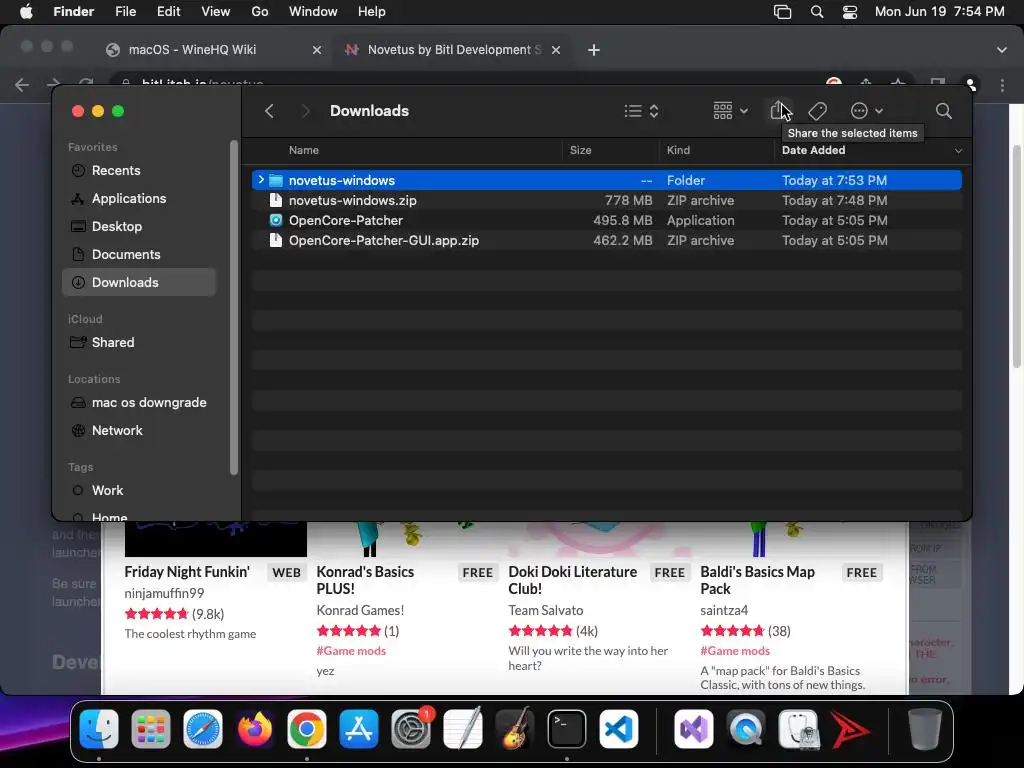The image size is (1024, 768).
Task: Open Chrome tab search dropdown arrow
Action: (1002, 50)
